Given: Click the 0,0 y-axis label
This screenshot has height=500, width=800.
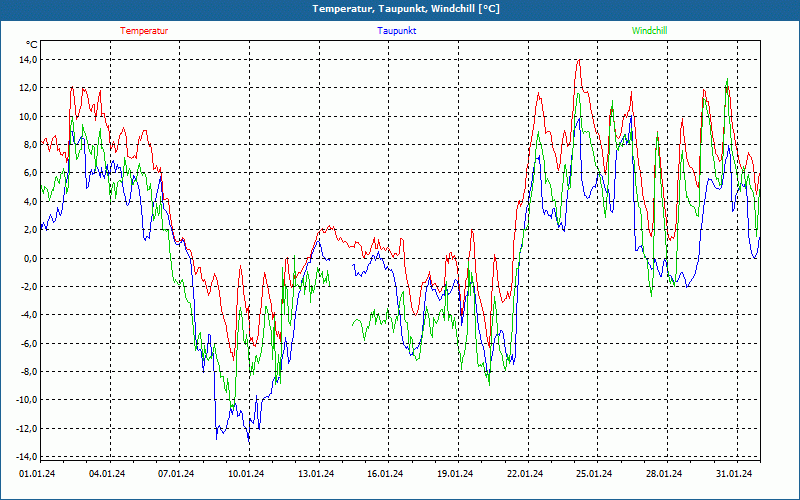Looking at the screenshot, I should 30,258.
